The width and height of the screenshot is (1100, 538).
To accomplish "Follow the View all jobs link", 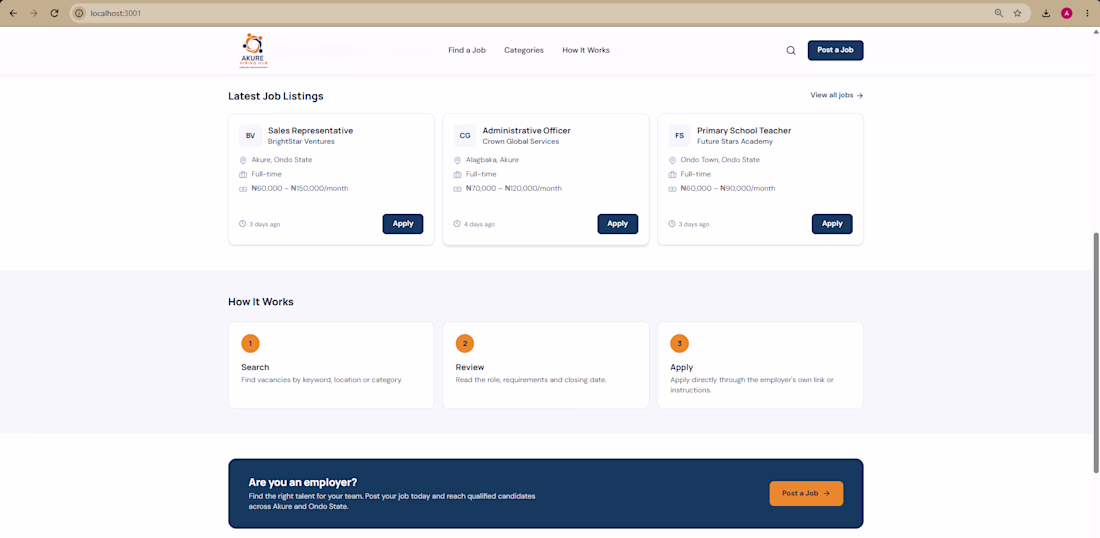I will pos(836,95).
